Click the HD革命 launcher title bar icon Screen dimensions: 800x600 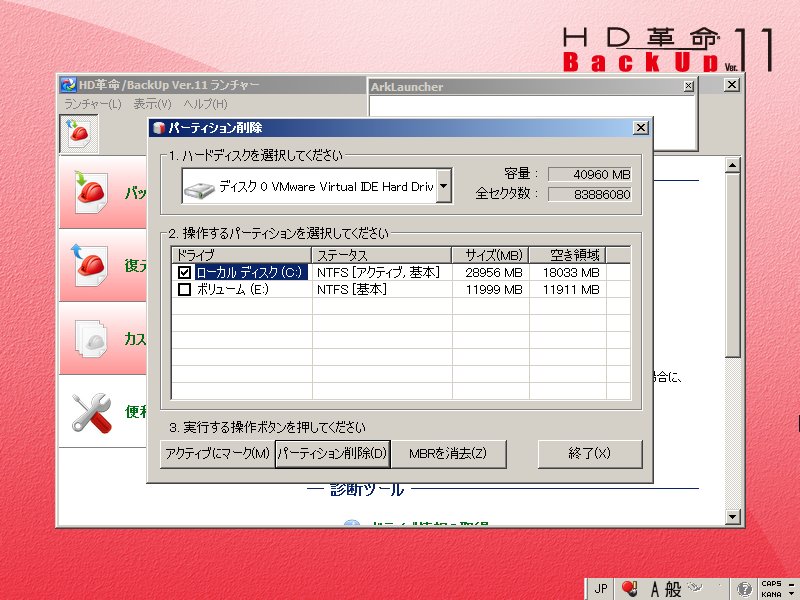[68, 85]
